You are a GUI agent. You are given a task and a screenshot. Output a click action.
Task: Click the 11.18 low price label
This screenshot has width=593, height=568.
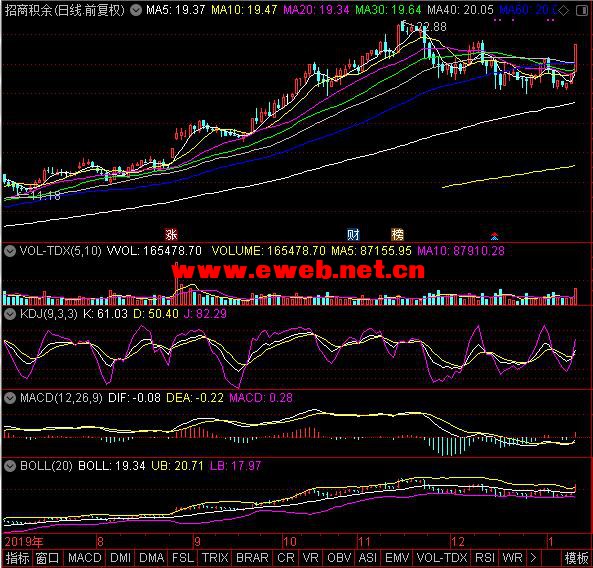coord(45,196)
